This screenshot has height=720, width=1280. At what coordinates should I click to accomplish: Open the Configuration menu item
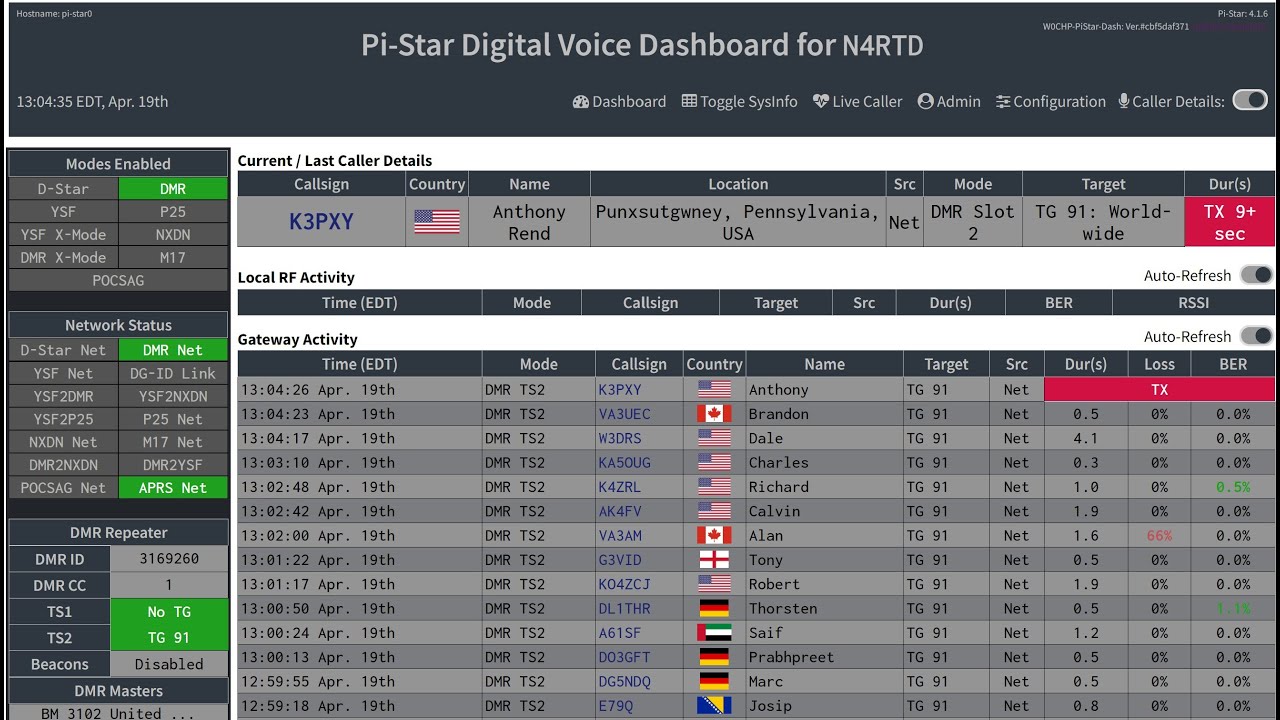pos(1058,101)
